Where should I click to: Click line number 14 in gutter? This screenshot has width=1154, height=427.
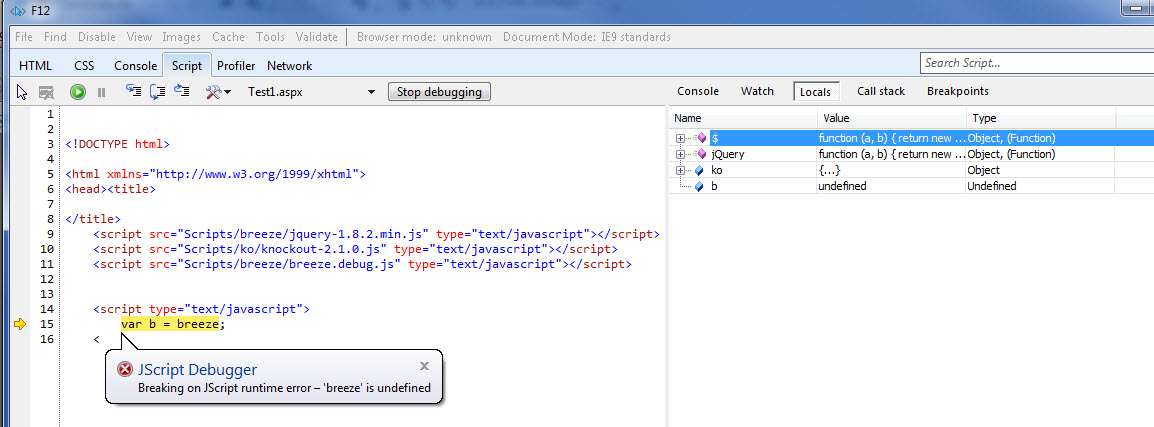(x=47, y=309)
